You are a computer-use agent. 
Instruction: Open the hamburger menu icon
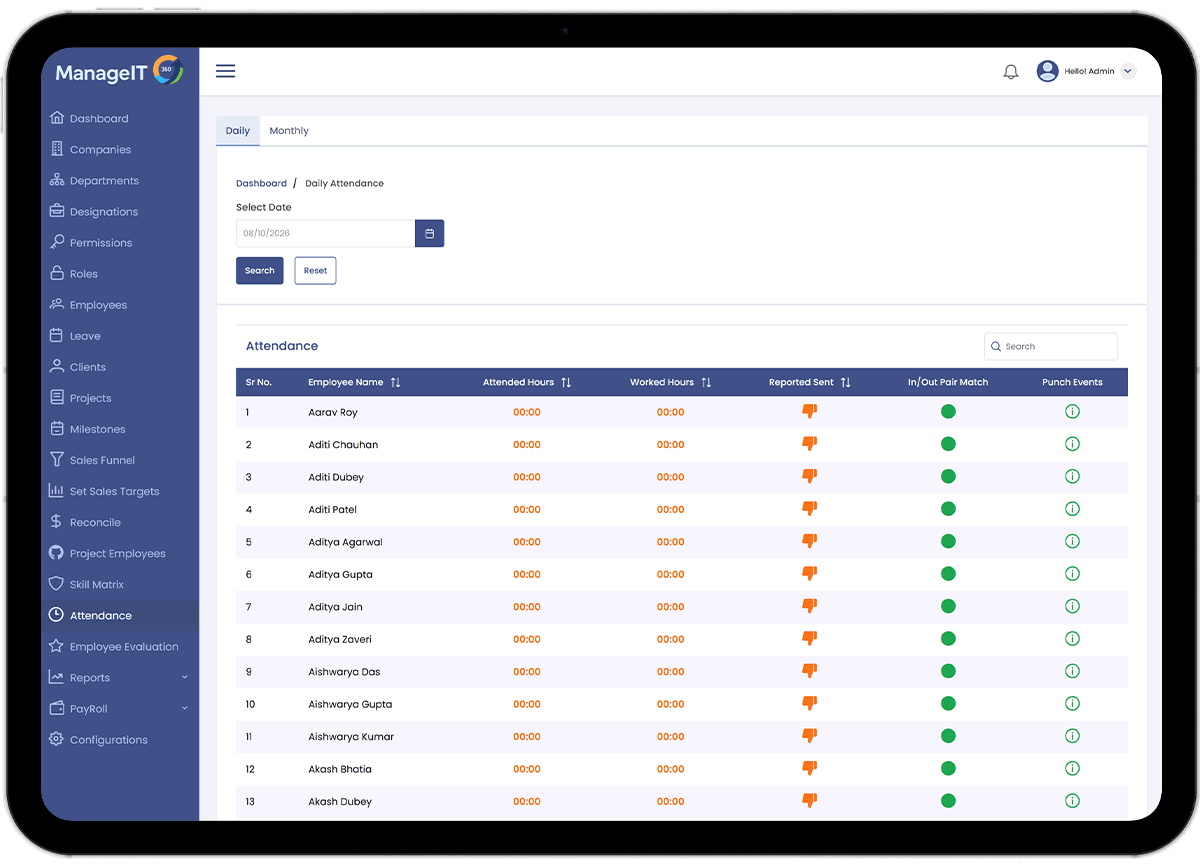[x=226, y=71]
